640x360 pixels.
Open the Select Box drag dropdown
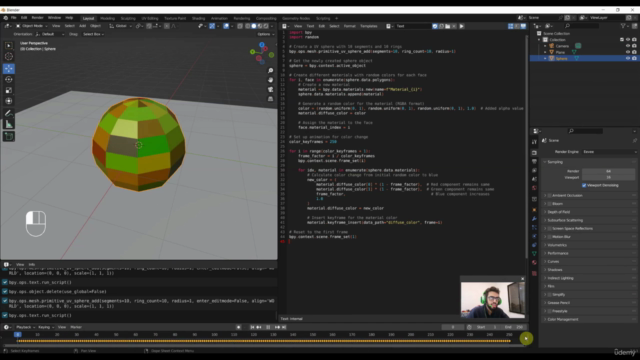tap(93, 34)
